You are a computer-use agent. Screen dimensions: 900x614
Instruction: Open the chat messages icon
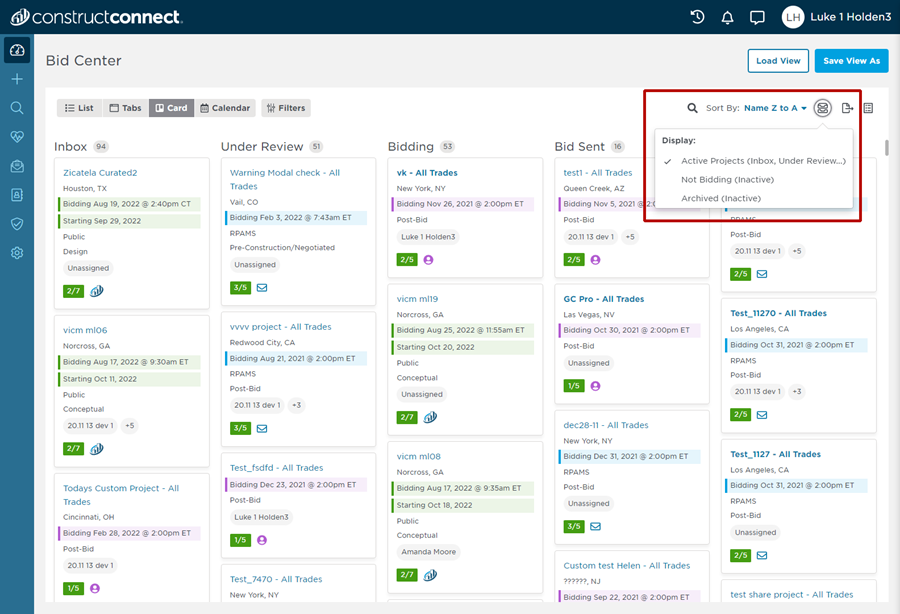(757, 17)
